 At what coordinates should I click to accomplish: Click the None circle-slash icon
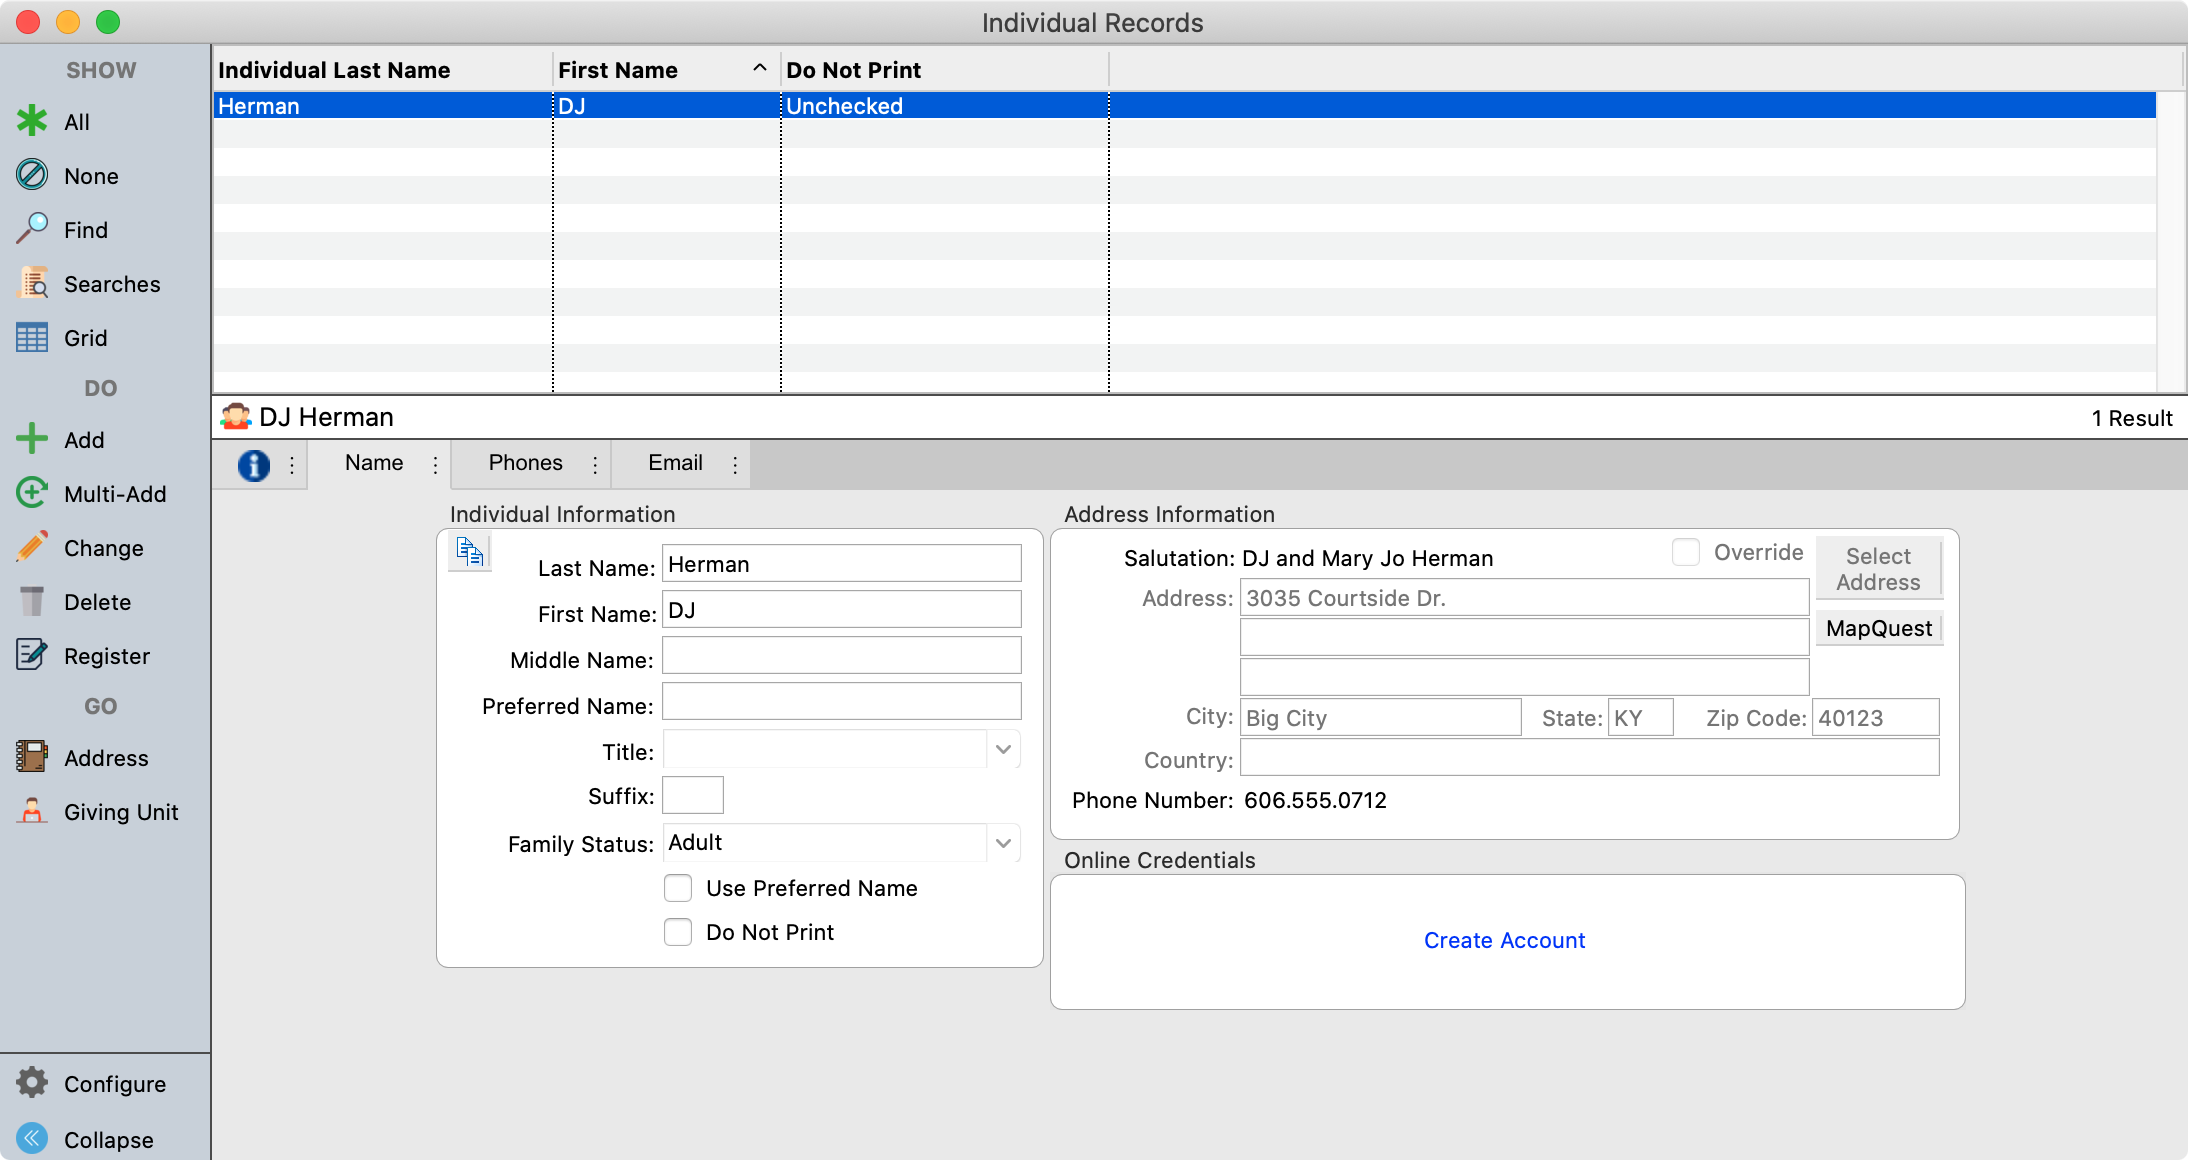32,175
